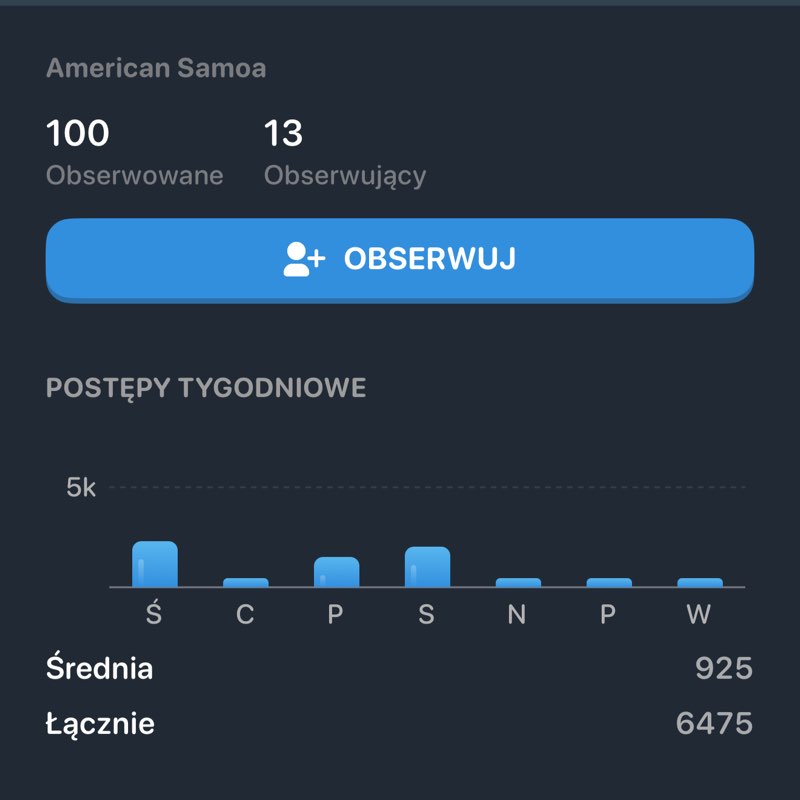Tap the OBSERWUJ follow button

pos(399,260)
